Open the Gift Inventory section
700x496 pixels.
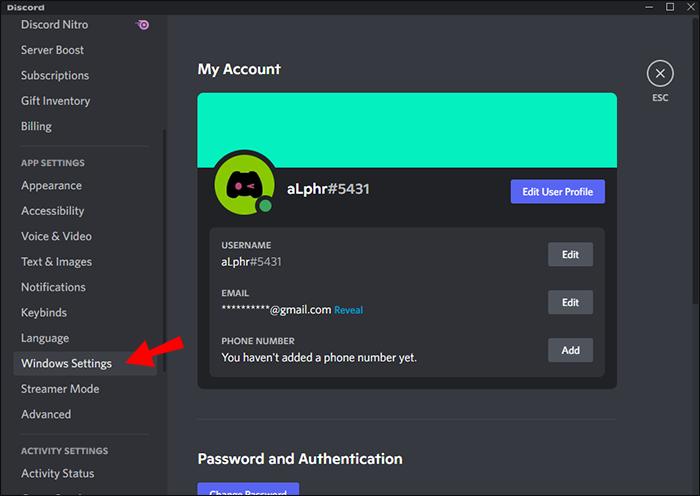pos(56,101)
